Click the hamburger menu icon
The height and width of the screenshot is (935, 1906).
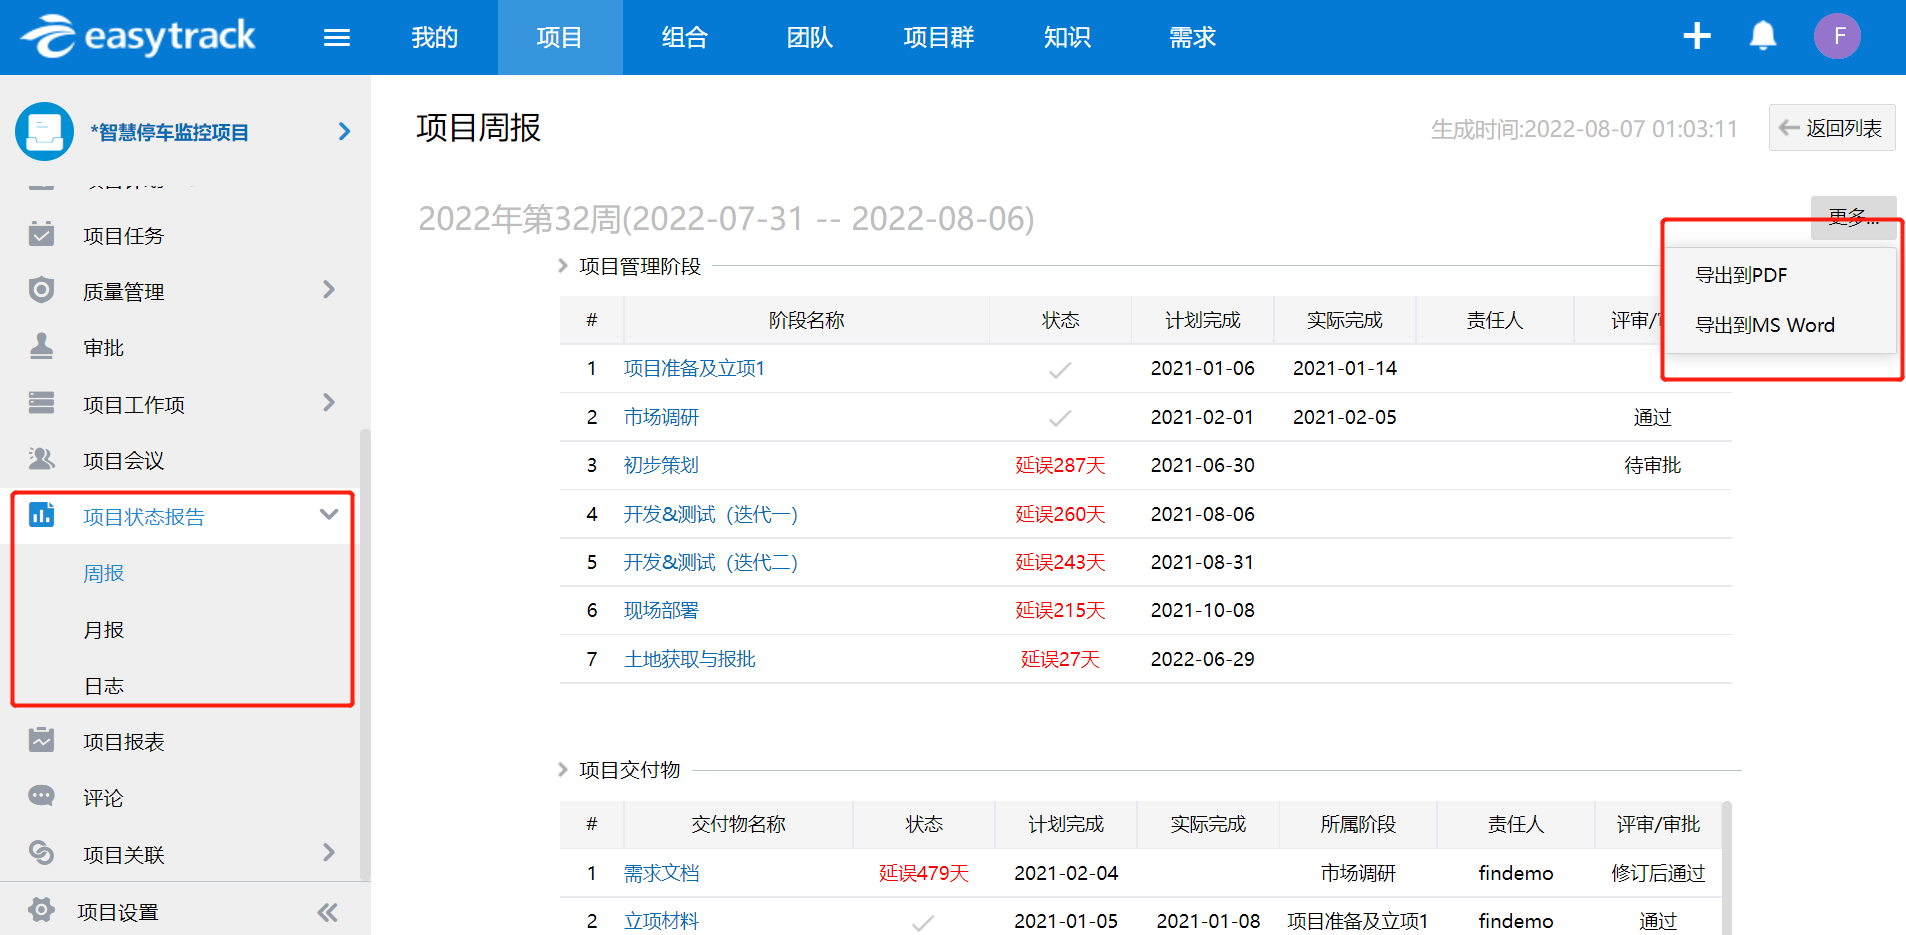click(x=337, y=38)
